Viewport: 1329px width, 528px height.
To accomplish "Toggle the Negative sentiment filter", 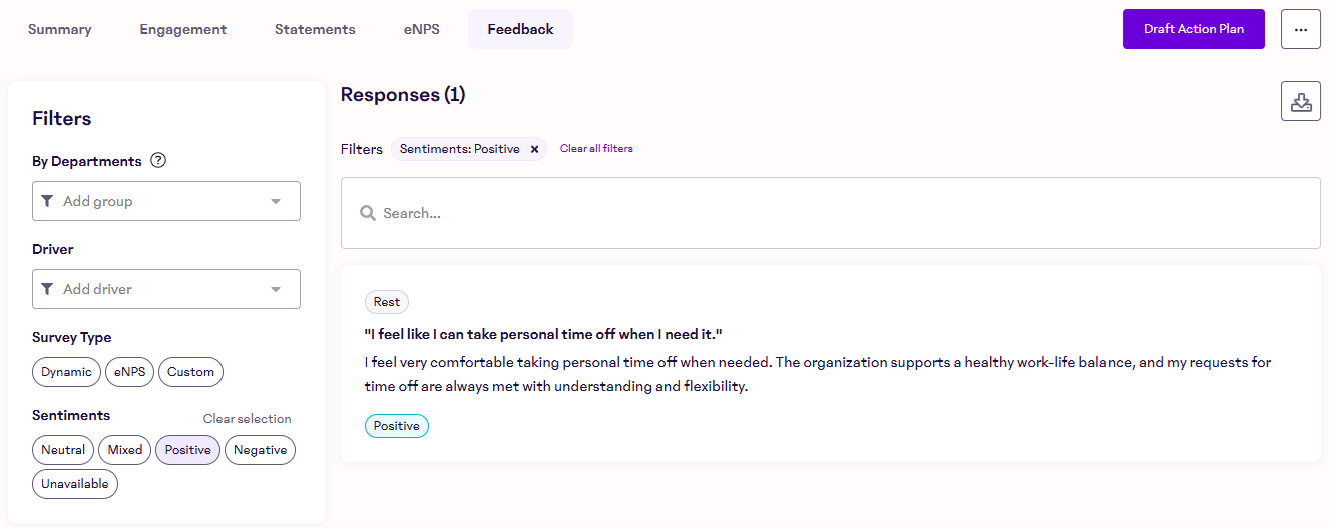I will pos(260,450).
